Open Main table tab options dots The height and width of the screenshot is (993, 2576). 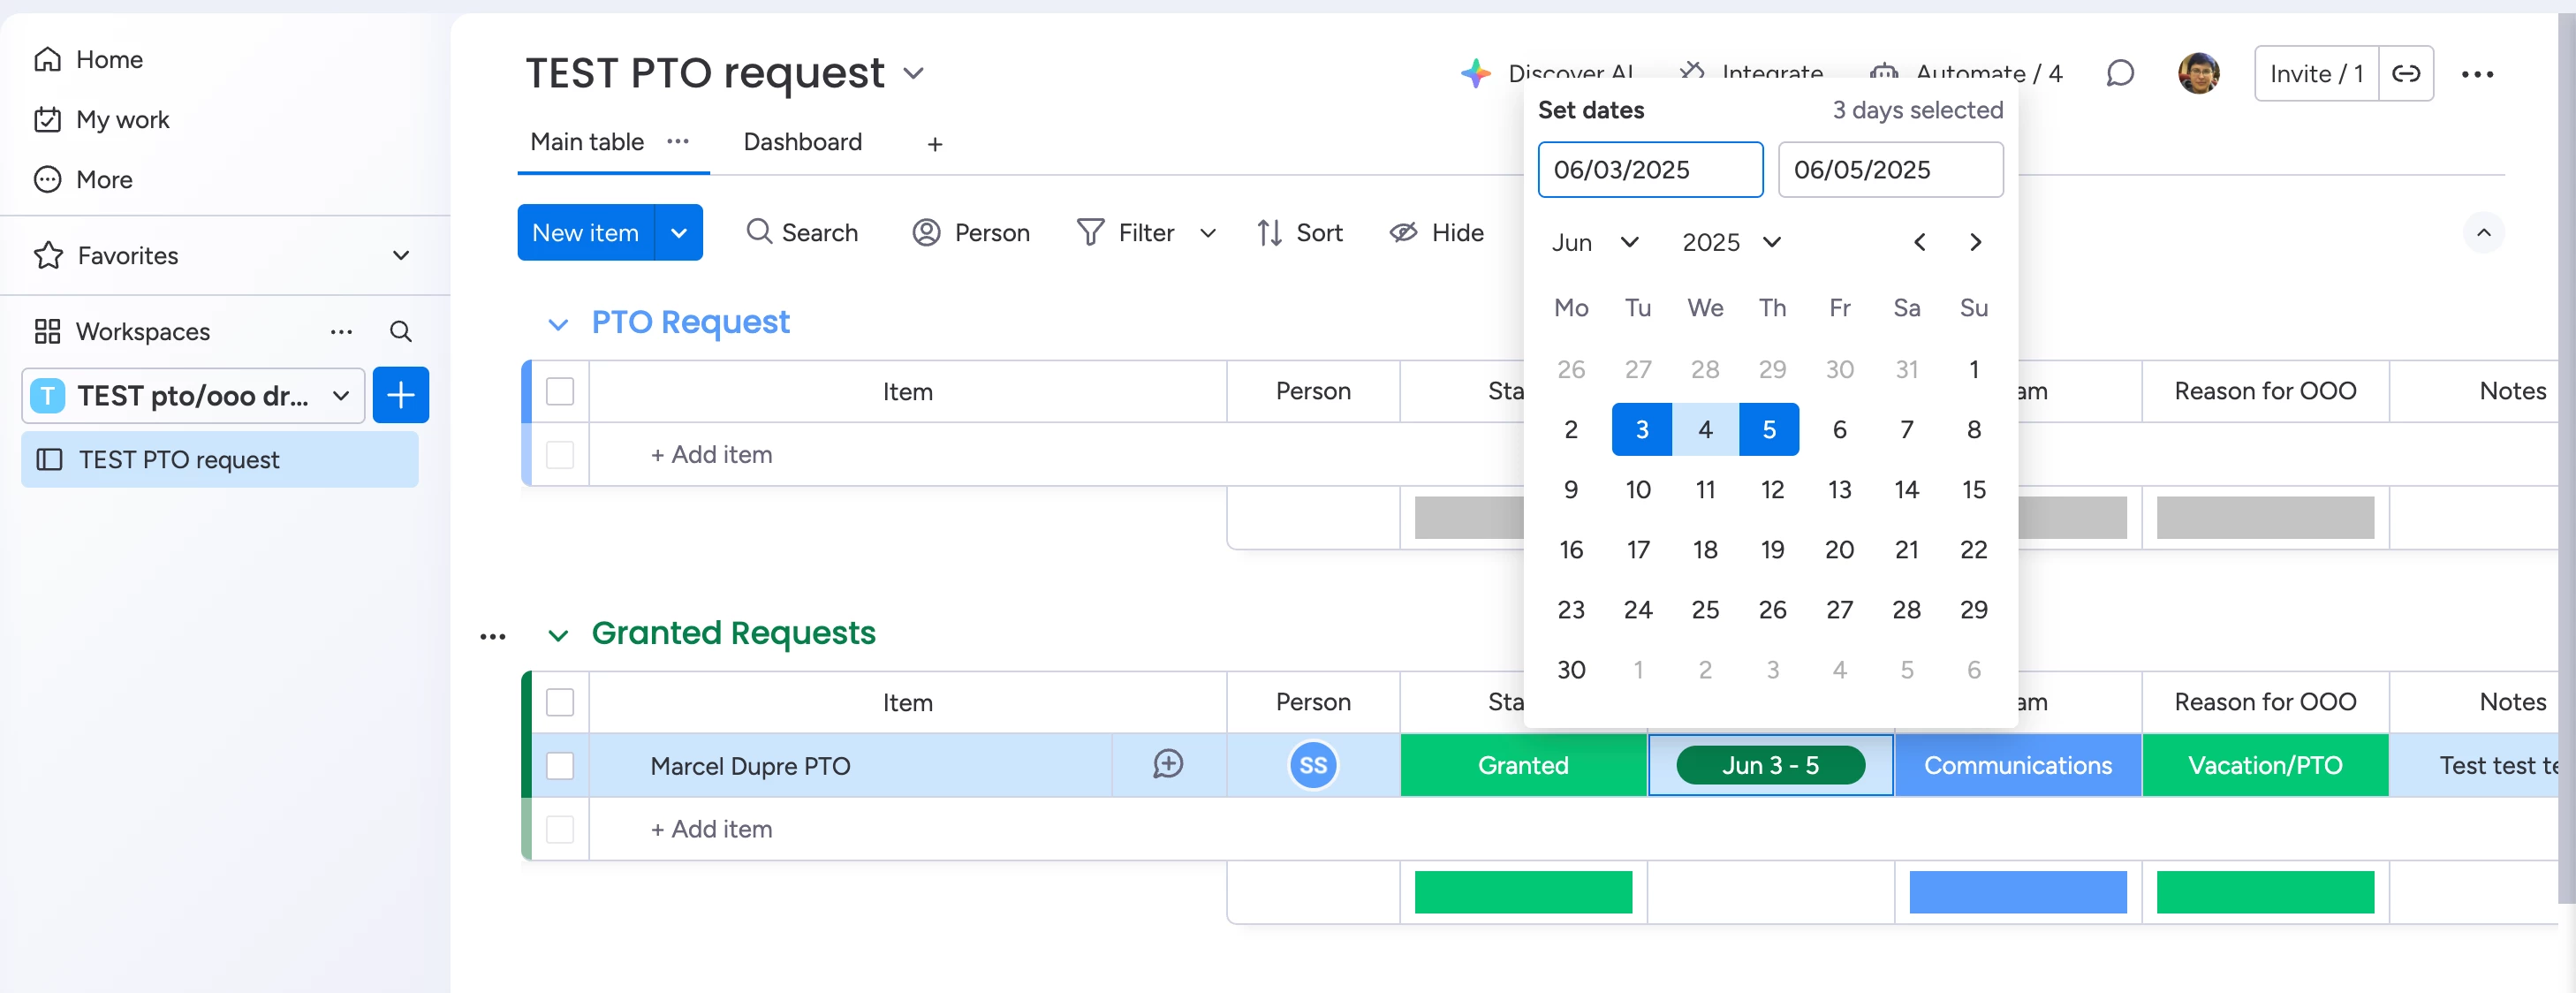click(x=678, y=141)
